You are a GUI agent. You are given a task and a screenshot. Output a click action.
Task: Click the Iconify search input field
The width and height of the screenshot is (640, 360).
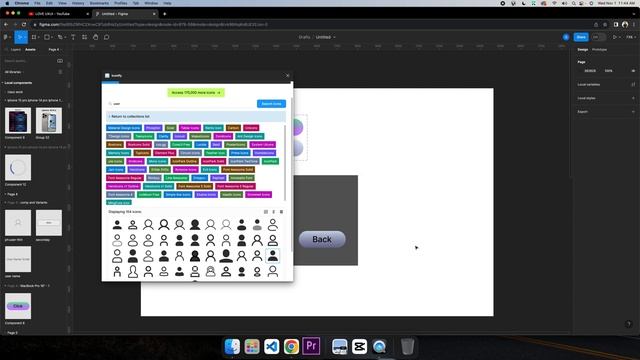click(182, 104)
